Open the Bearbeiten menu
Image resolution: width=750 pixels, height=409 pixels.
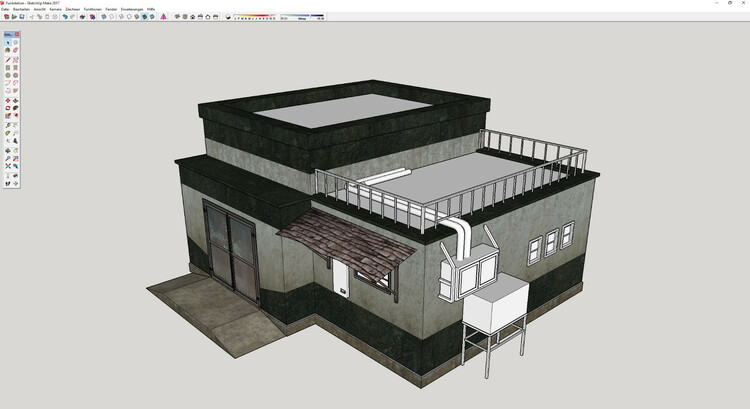(x=22, y=9)
